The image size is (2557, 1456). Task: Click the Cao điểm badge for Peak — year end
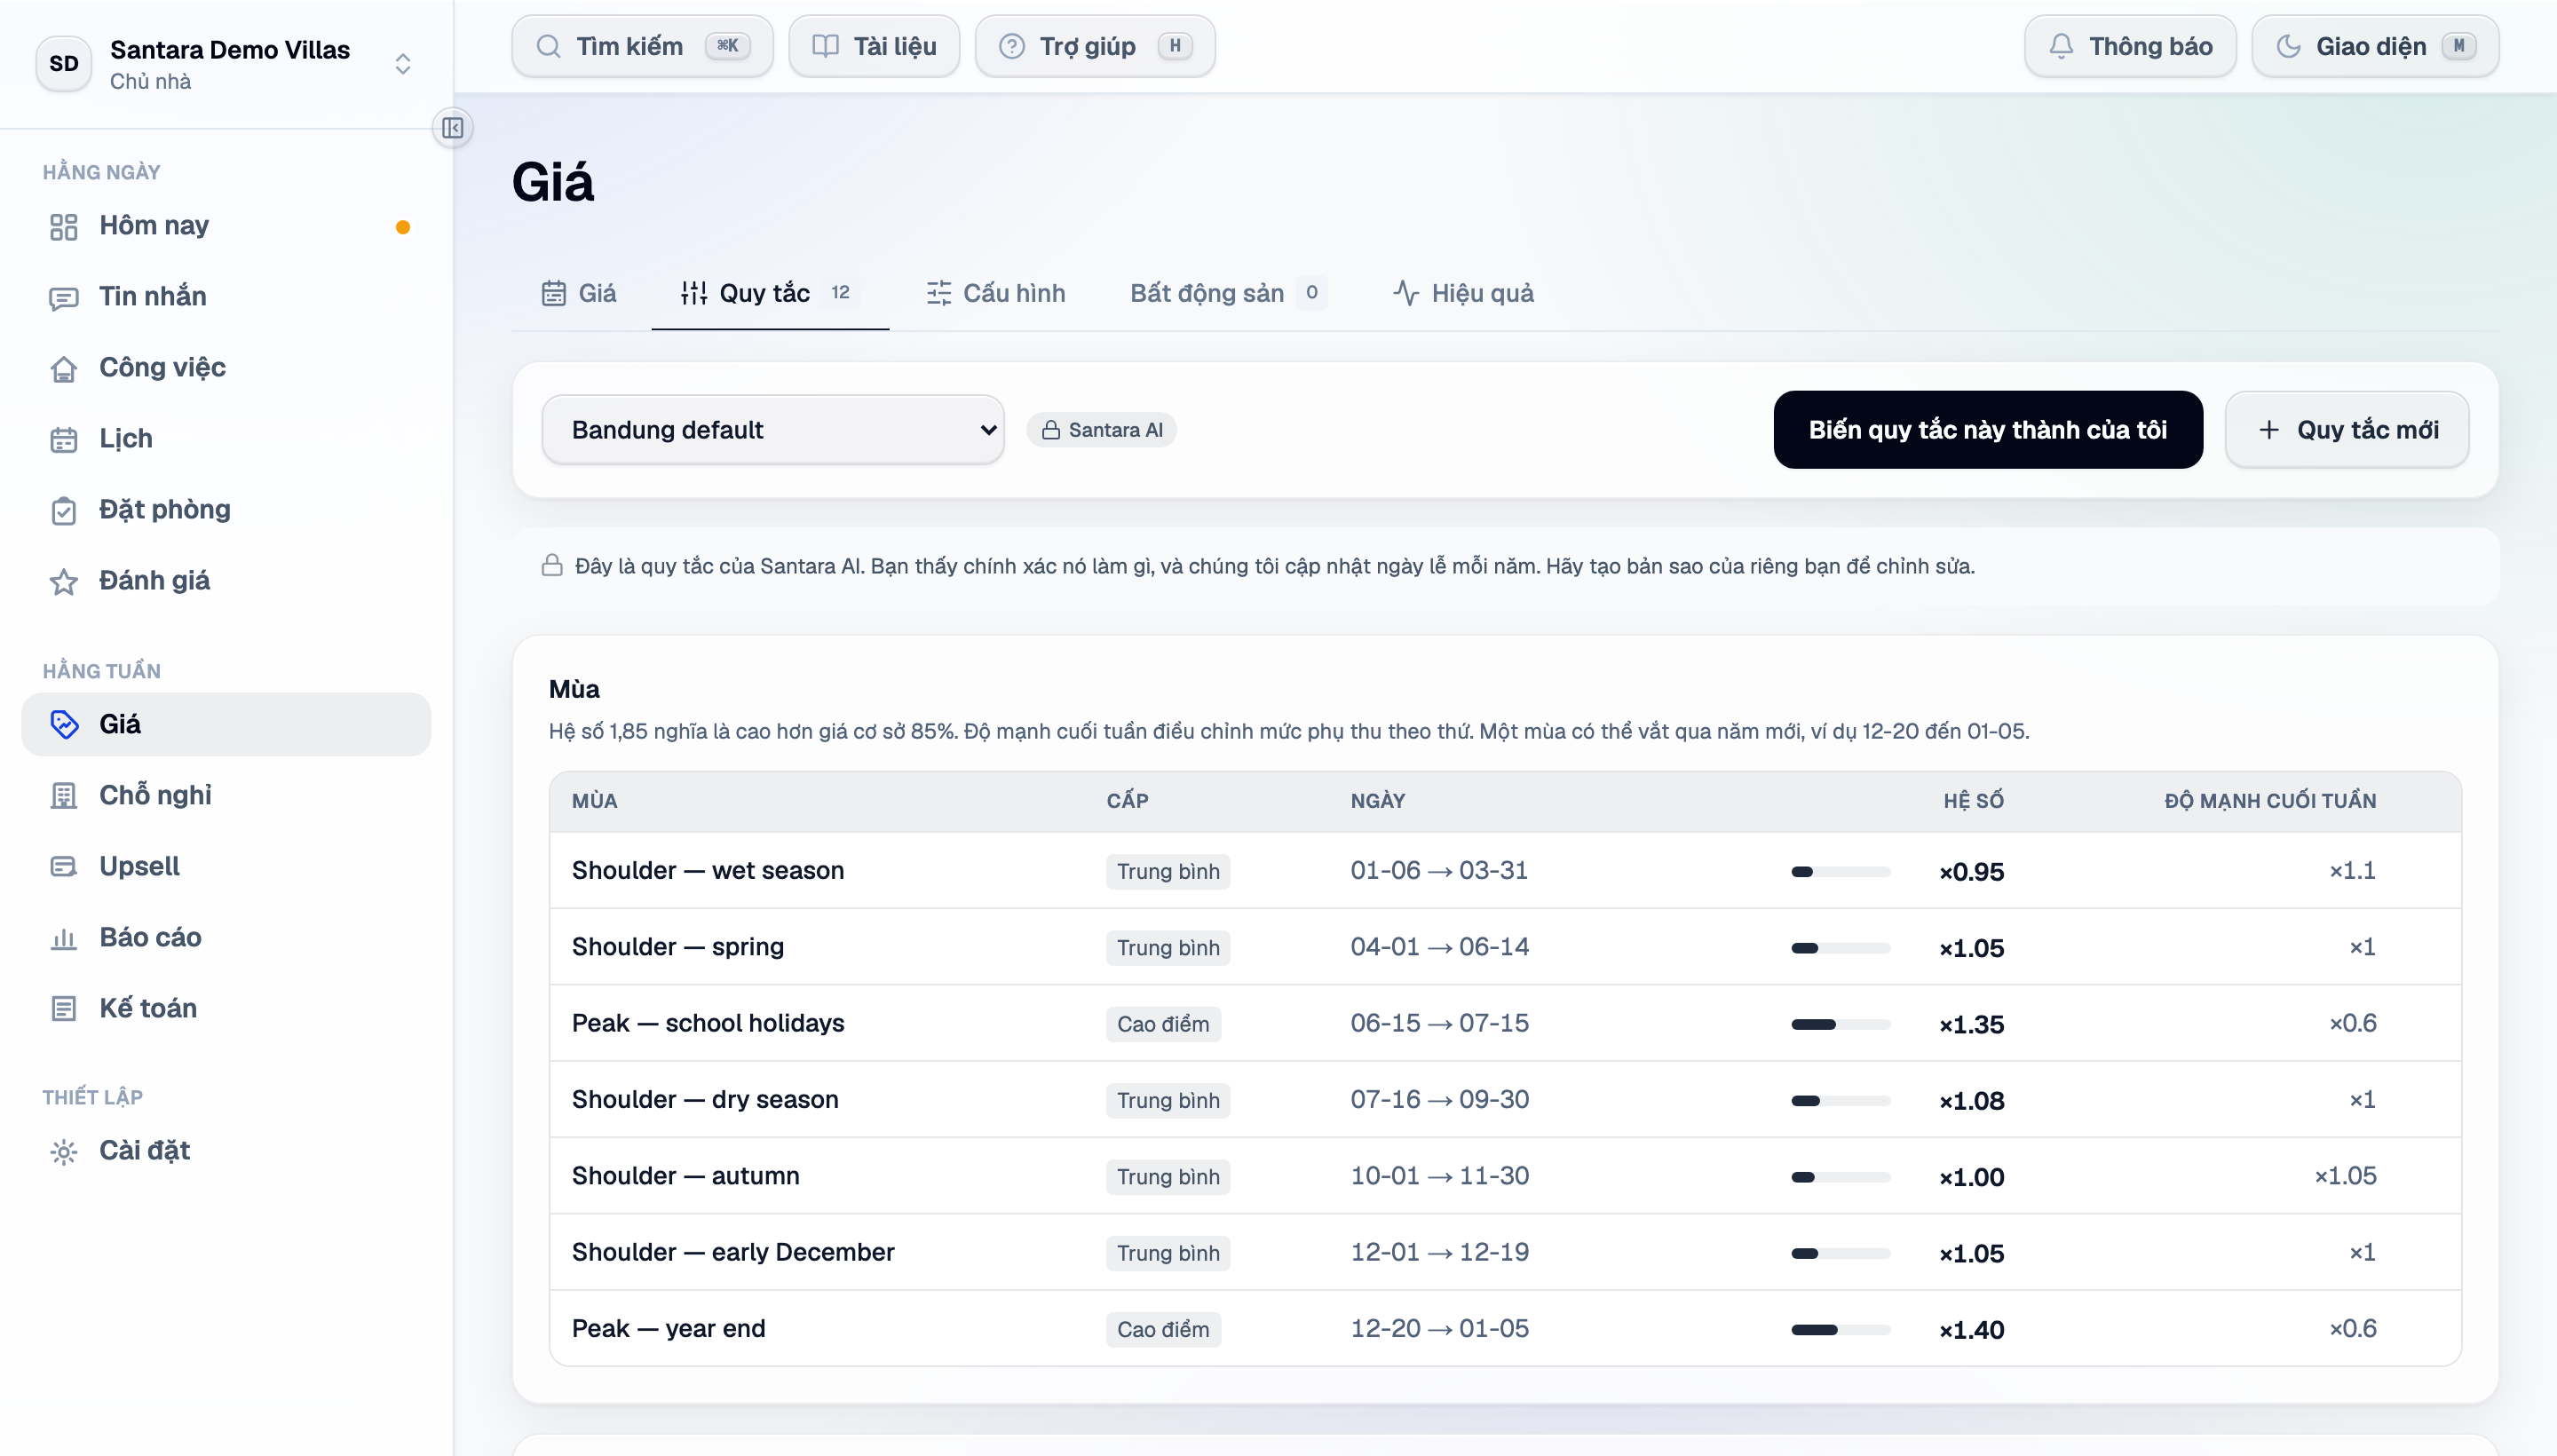point(1163,1330)
